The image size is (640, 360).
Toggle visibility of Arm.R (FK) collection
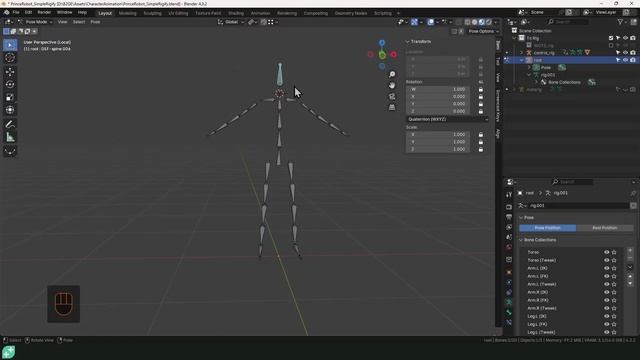[607, 300]
